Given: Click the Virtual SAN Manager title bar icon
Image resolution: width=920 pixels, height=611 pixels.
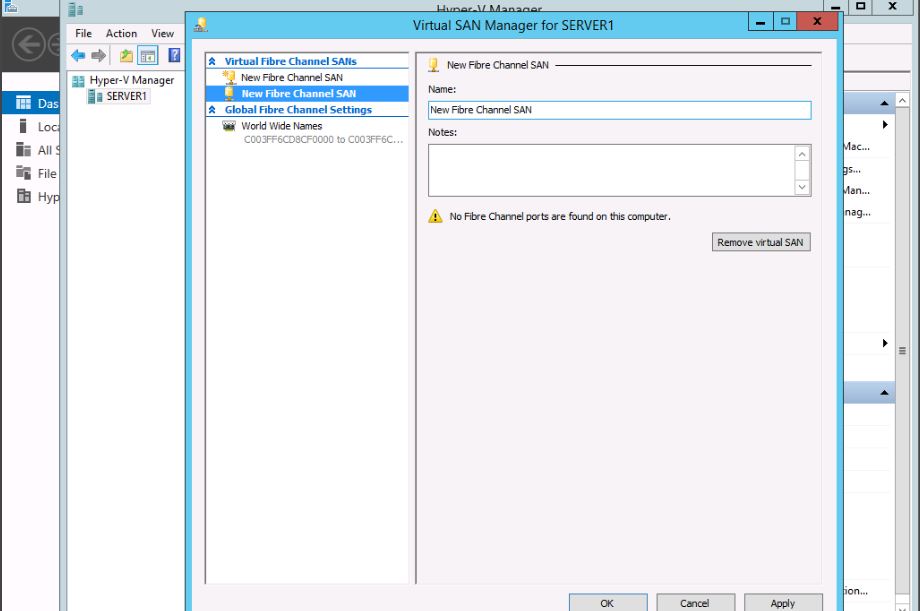Looking at the screenshot, I should [x=201, y=25].
